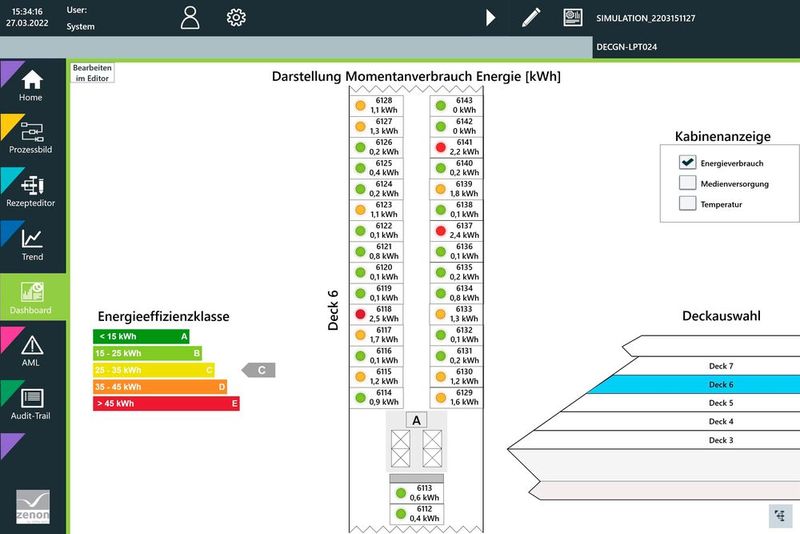Open the Prozessbild view
Screen dimensions: 800x534
point(32,138)
